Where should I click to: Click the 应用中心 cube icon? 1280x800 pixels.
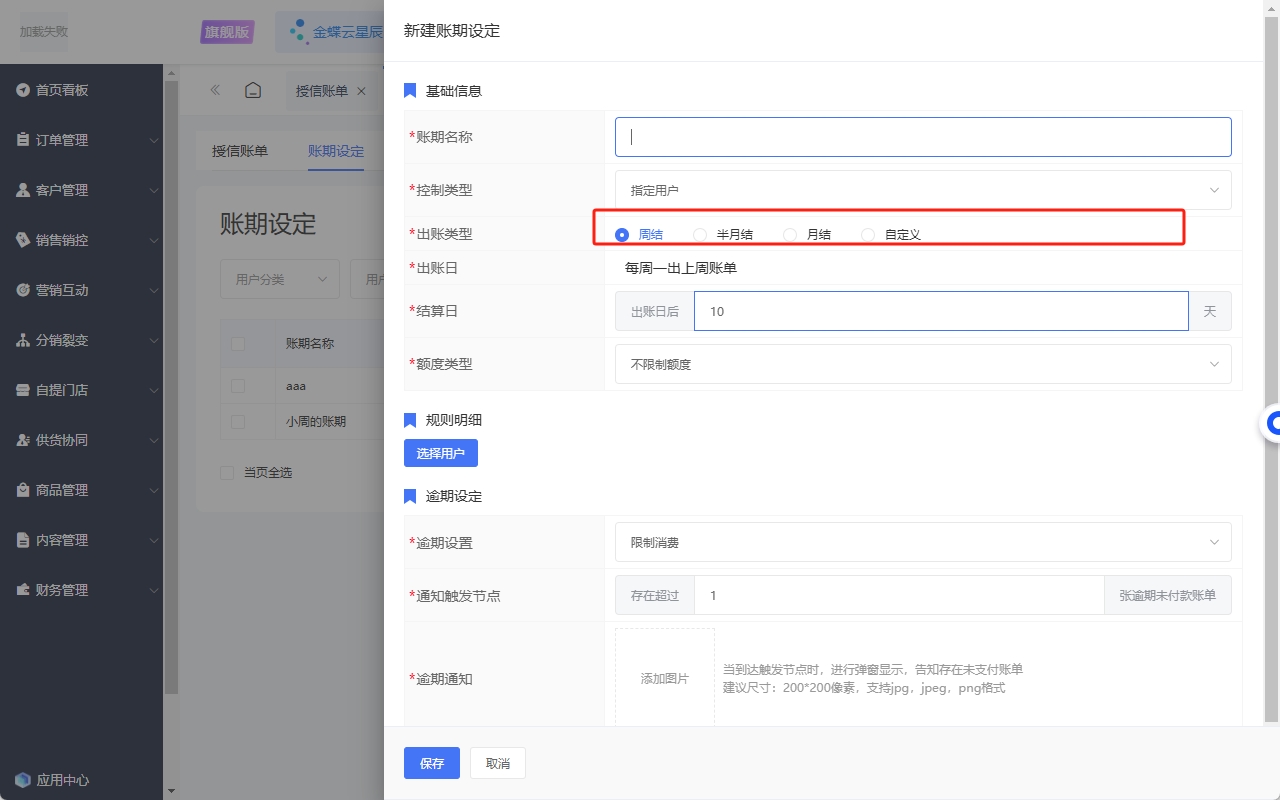tap(23, 780)
